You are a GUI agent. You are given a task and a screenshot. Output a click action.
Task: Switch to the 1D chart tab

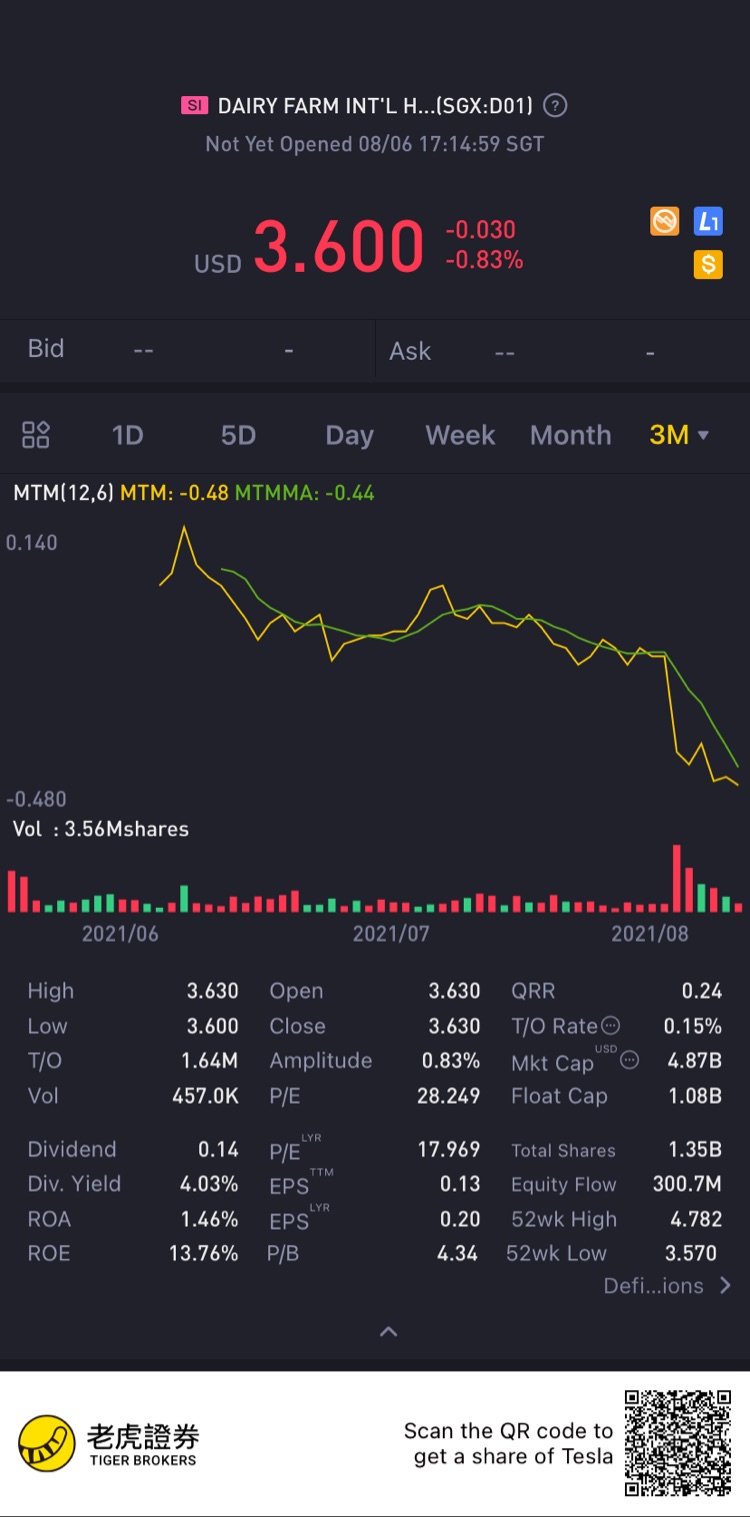[127, 435]
